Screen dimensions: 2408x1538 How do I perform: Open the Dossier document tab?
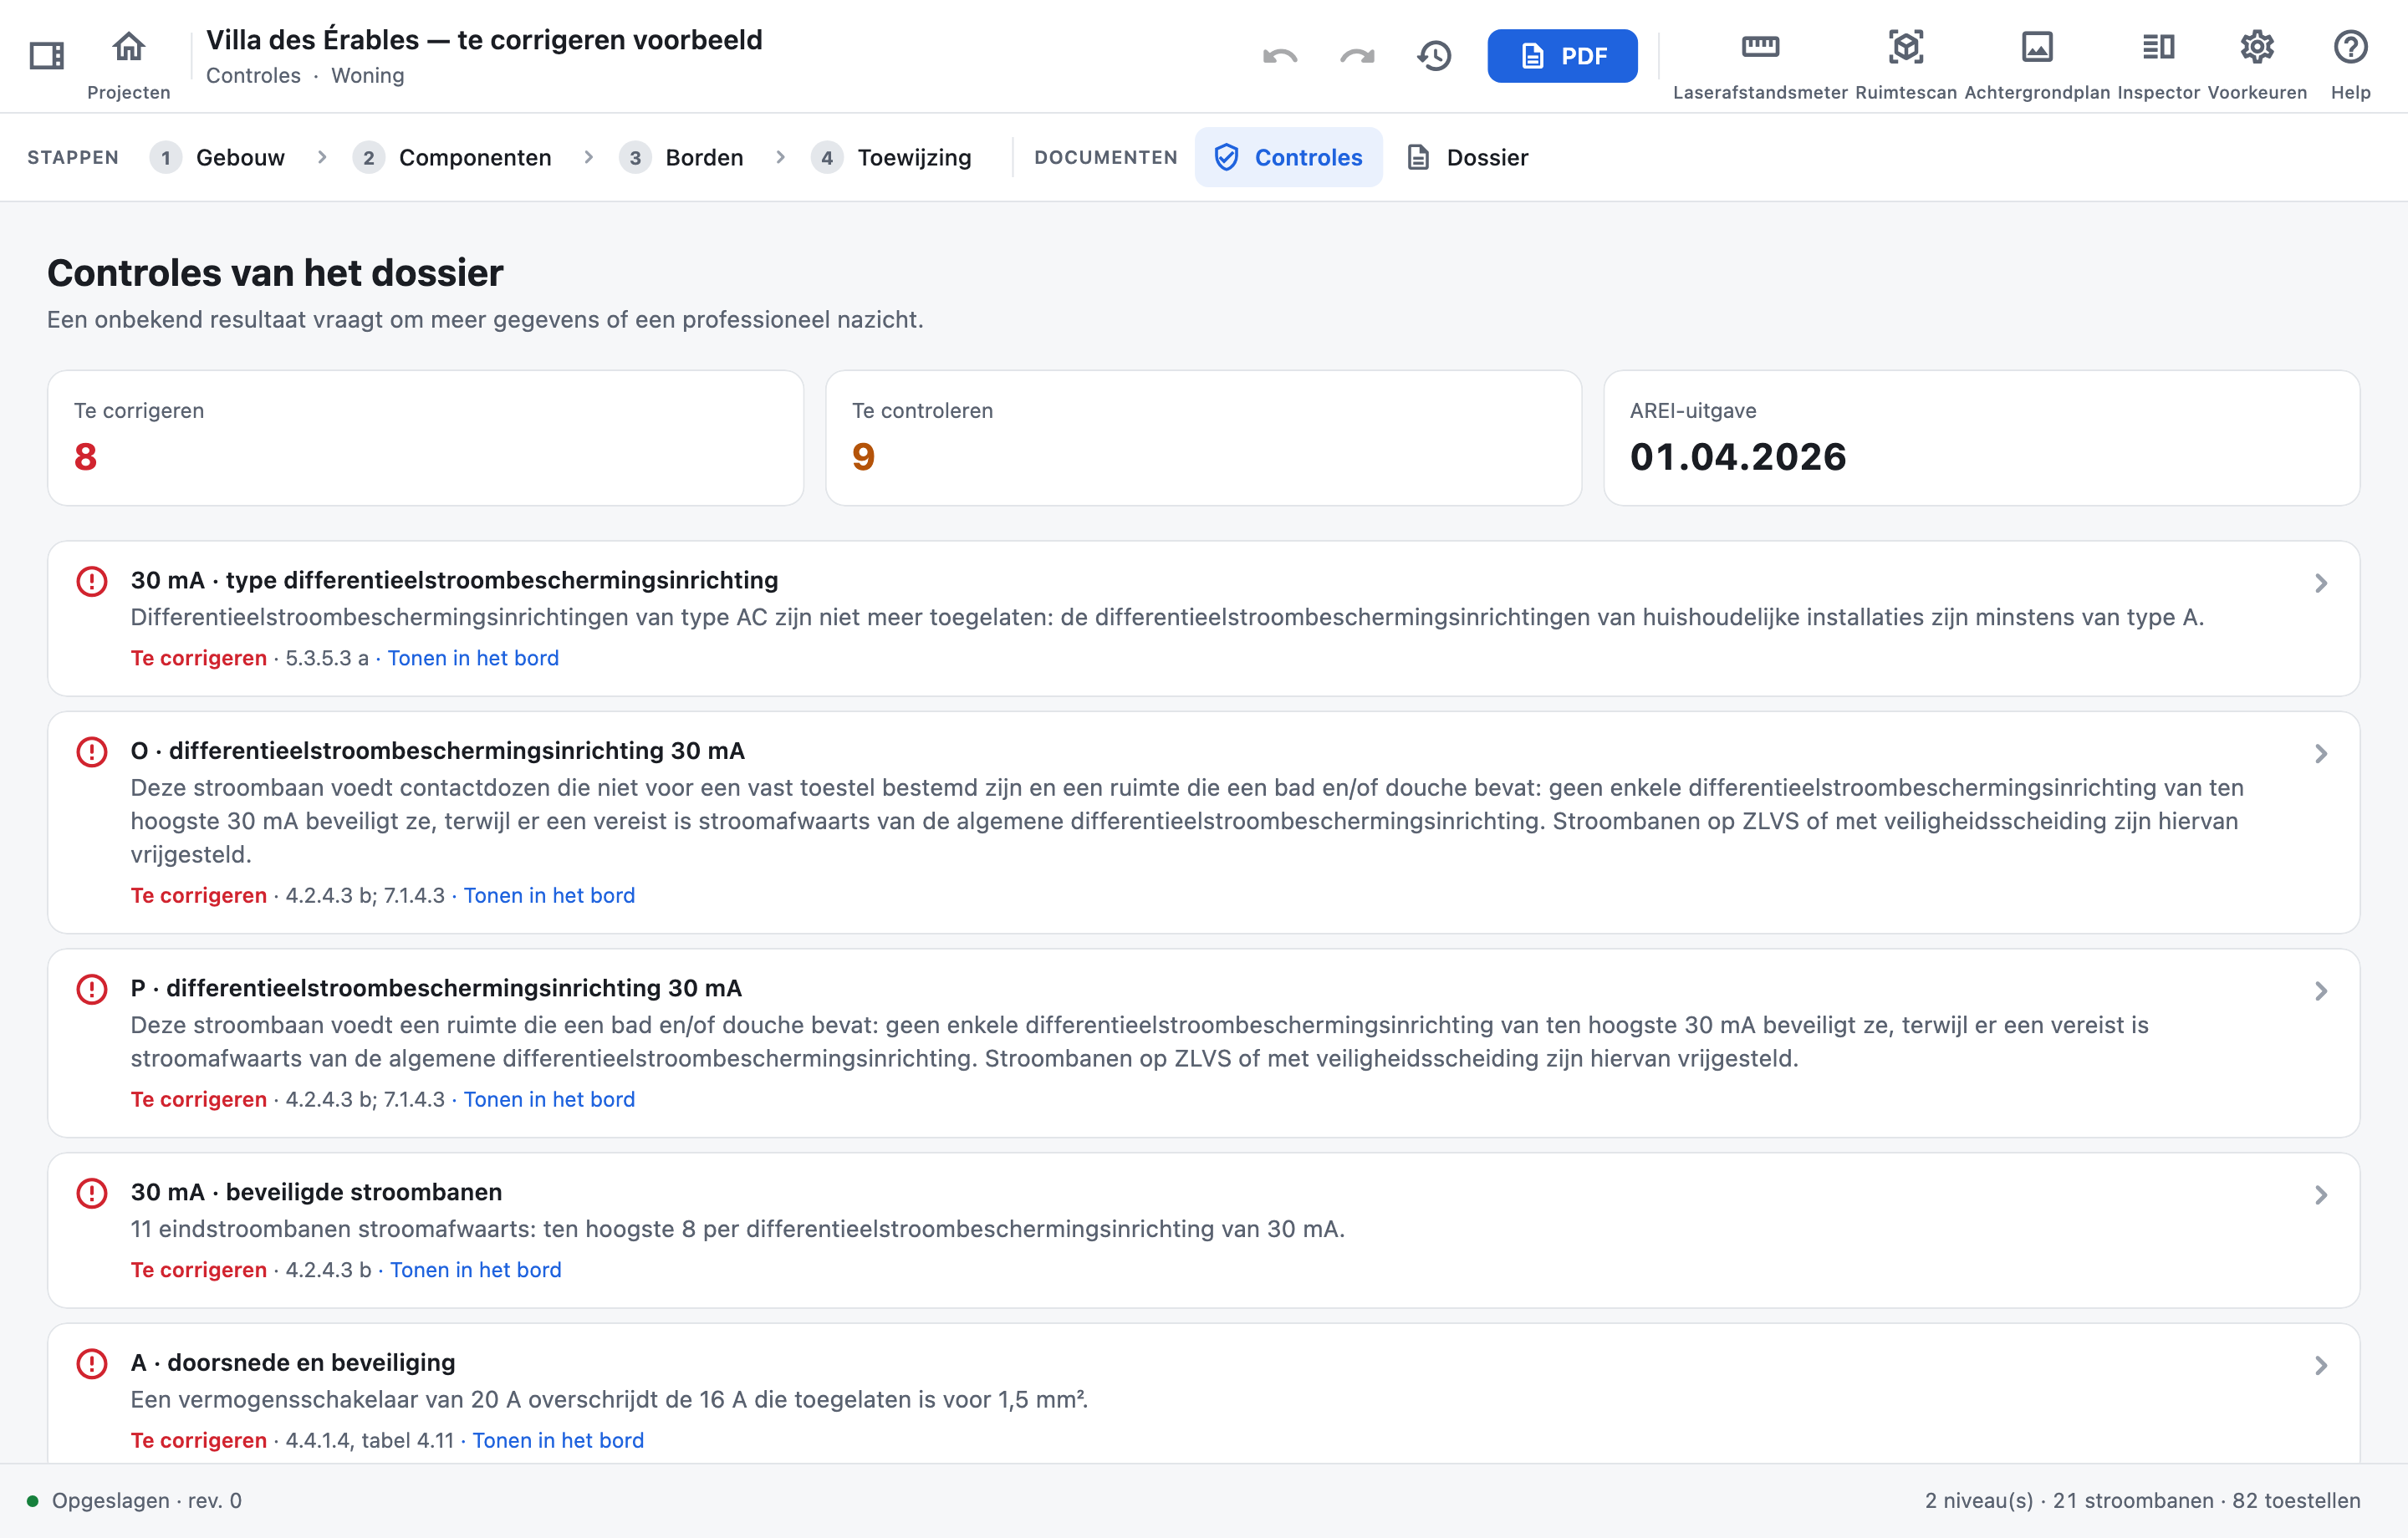click(x=1468, y=157)
